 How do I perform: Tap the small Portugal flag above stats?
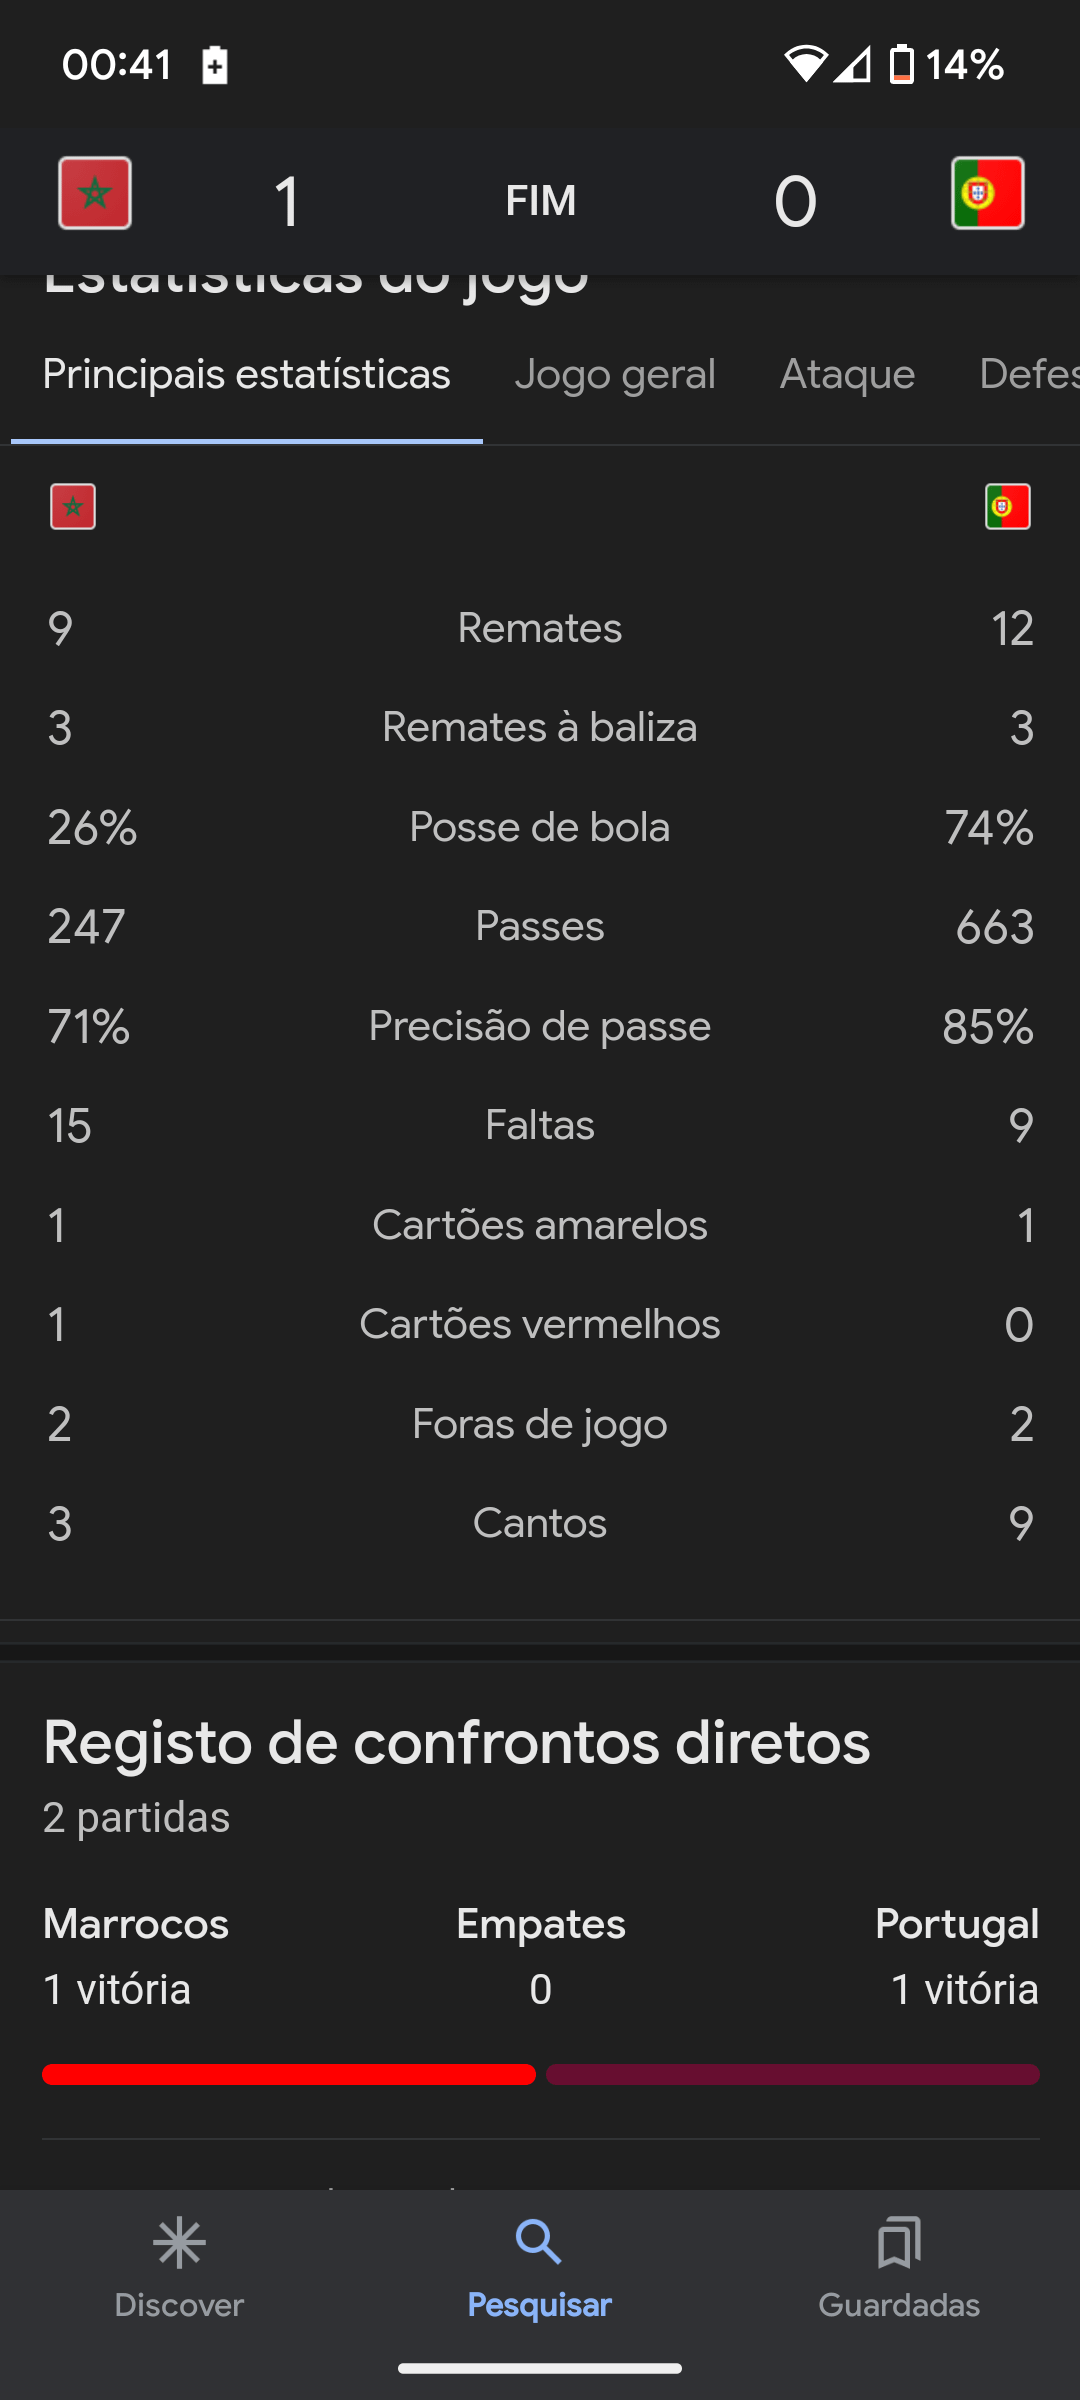pos(1007,506)
